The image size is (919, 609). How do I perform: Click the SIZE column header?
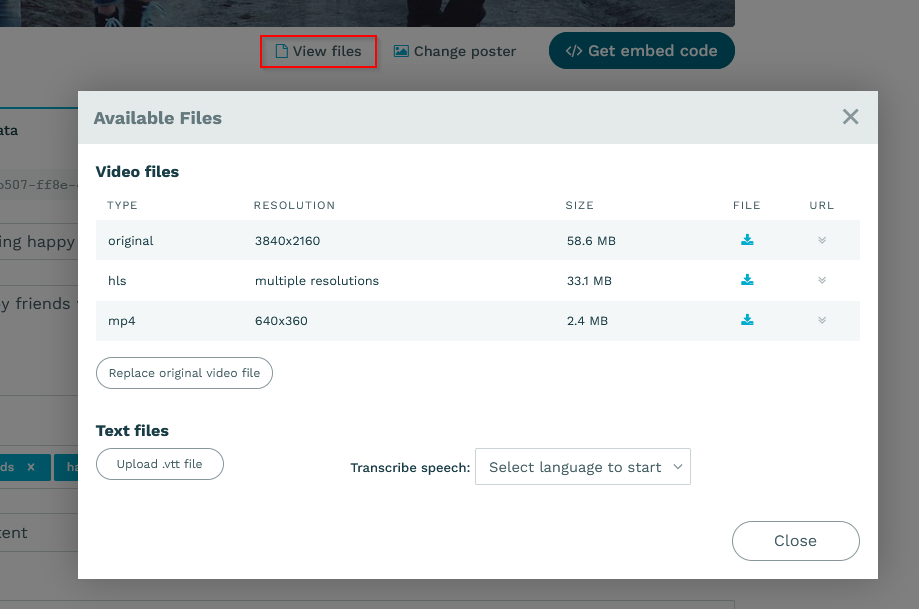coord(580,205)
